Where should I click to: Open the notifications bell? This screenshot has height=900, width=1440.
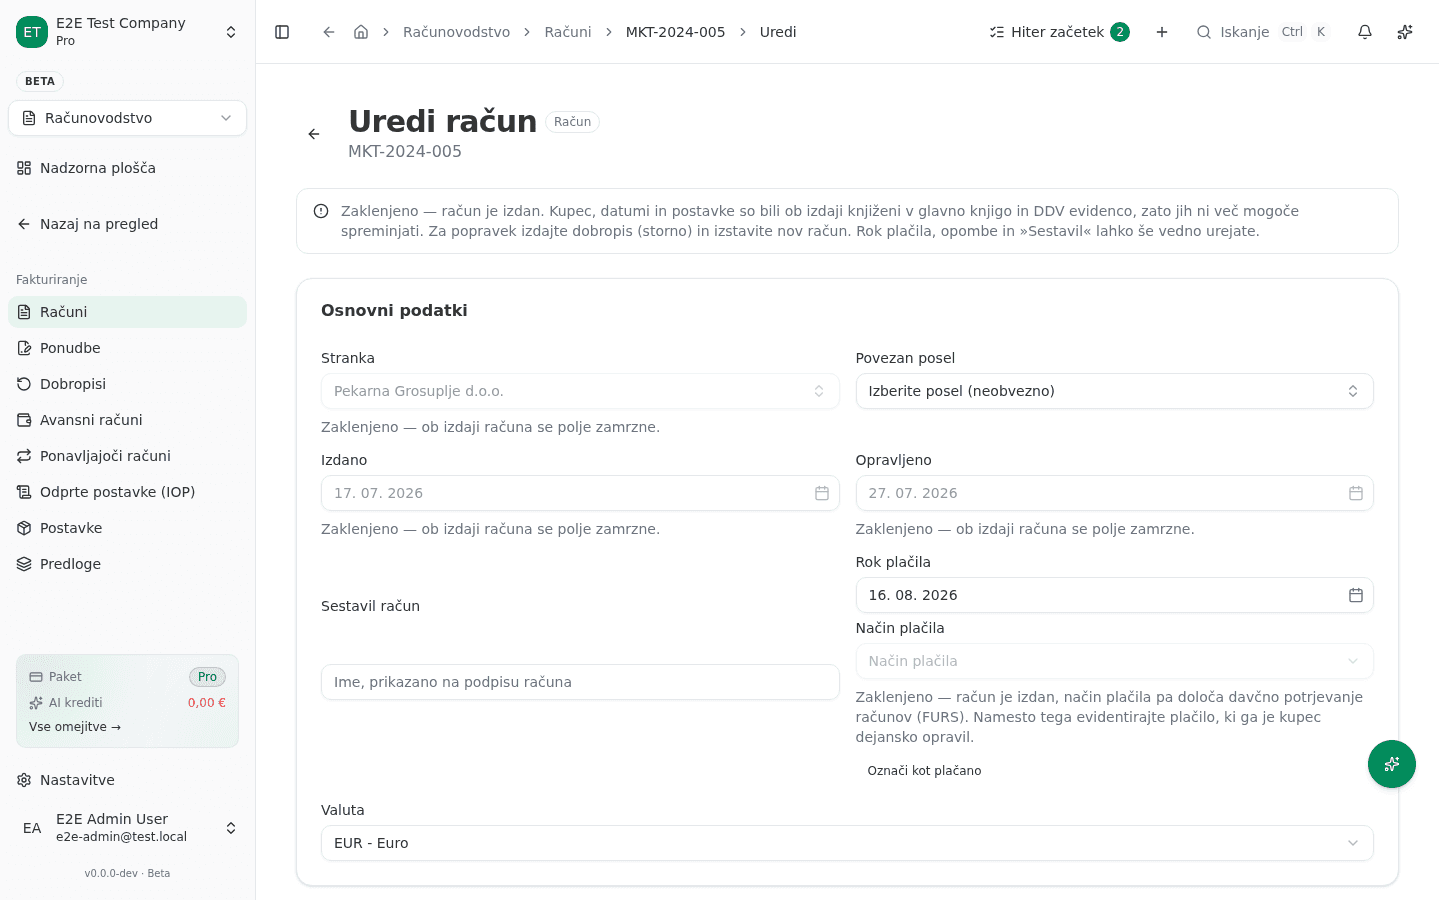(1364, 32)
